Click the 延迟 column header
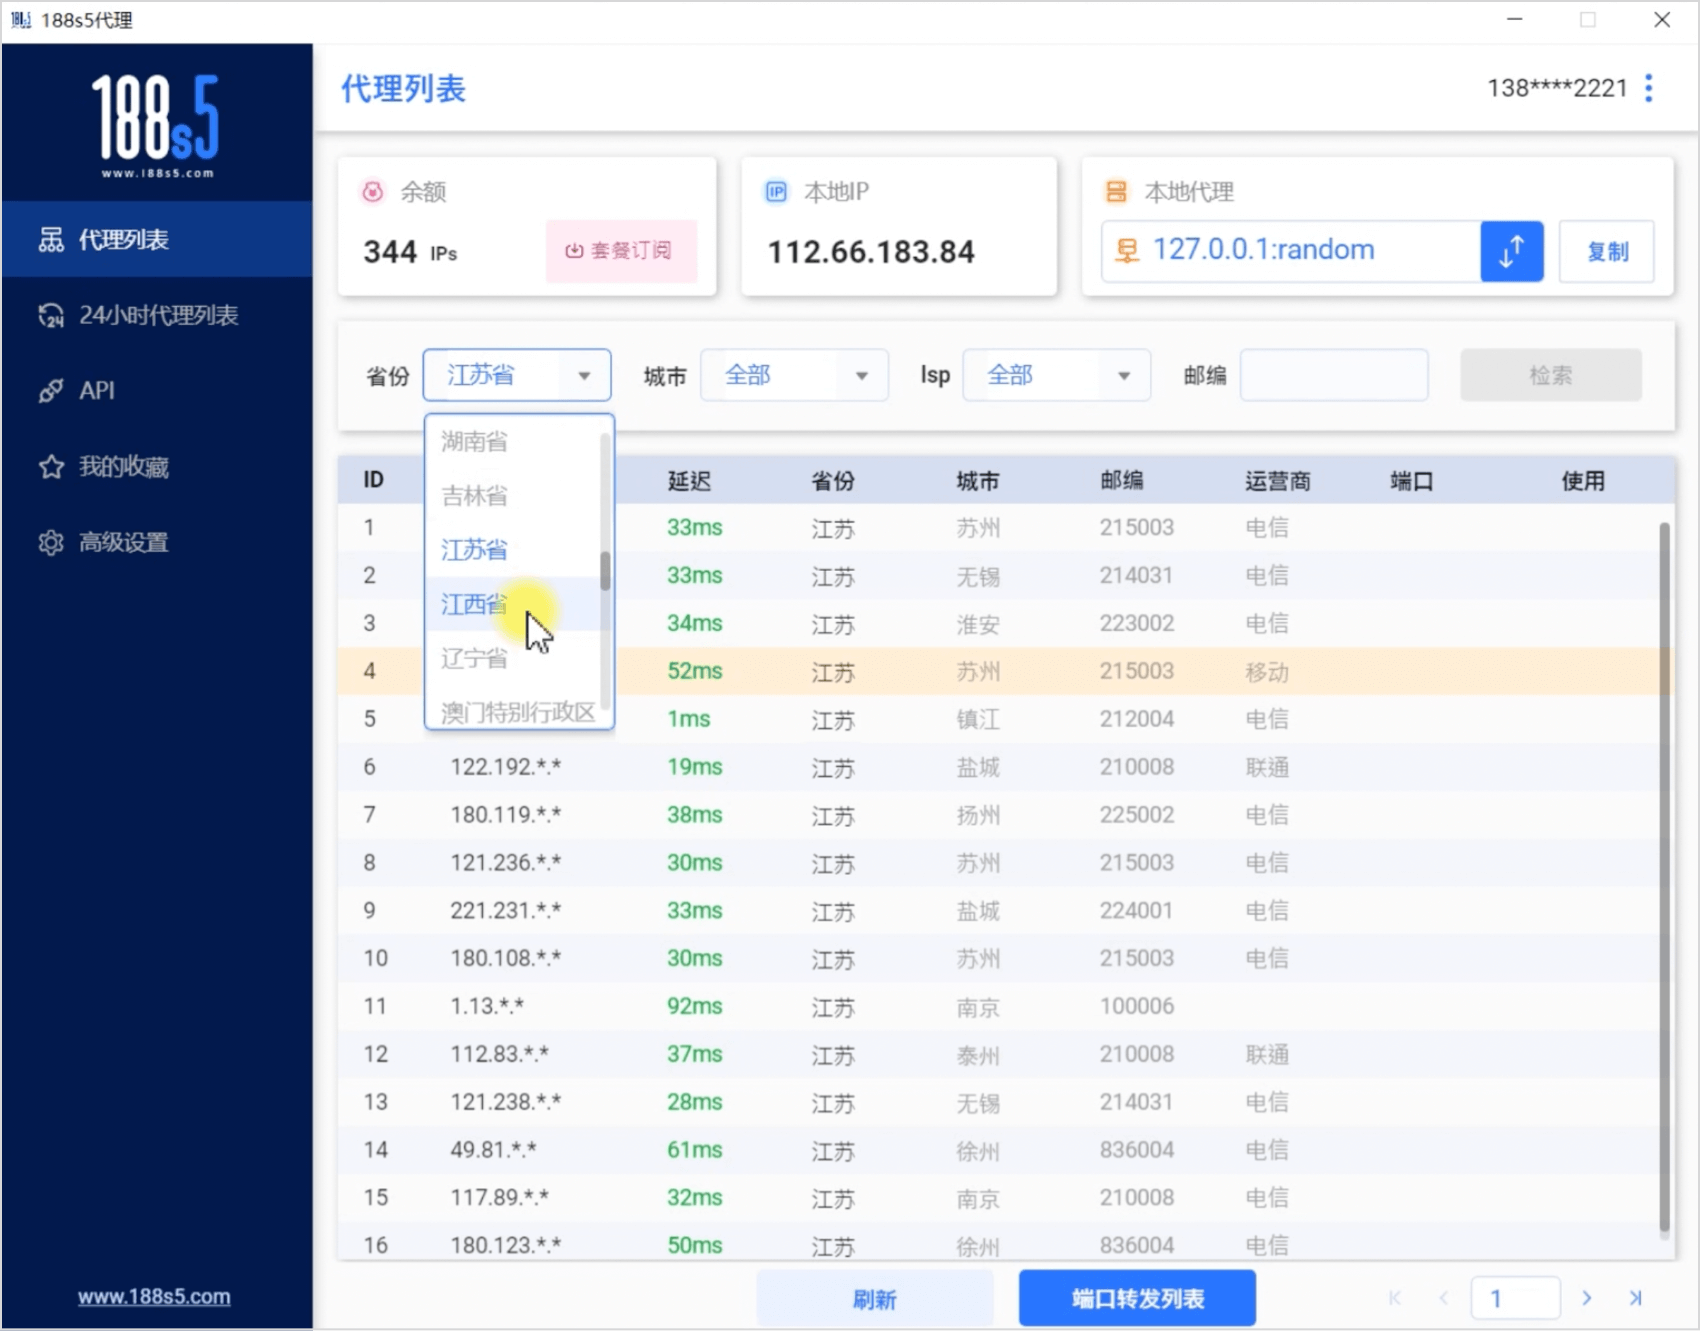 point(689,481)
